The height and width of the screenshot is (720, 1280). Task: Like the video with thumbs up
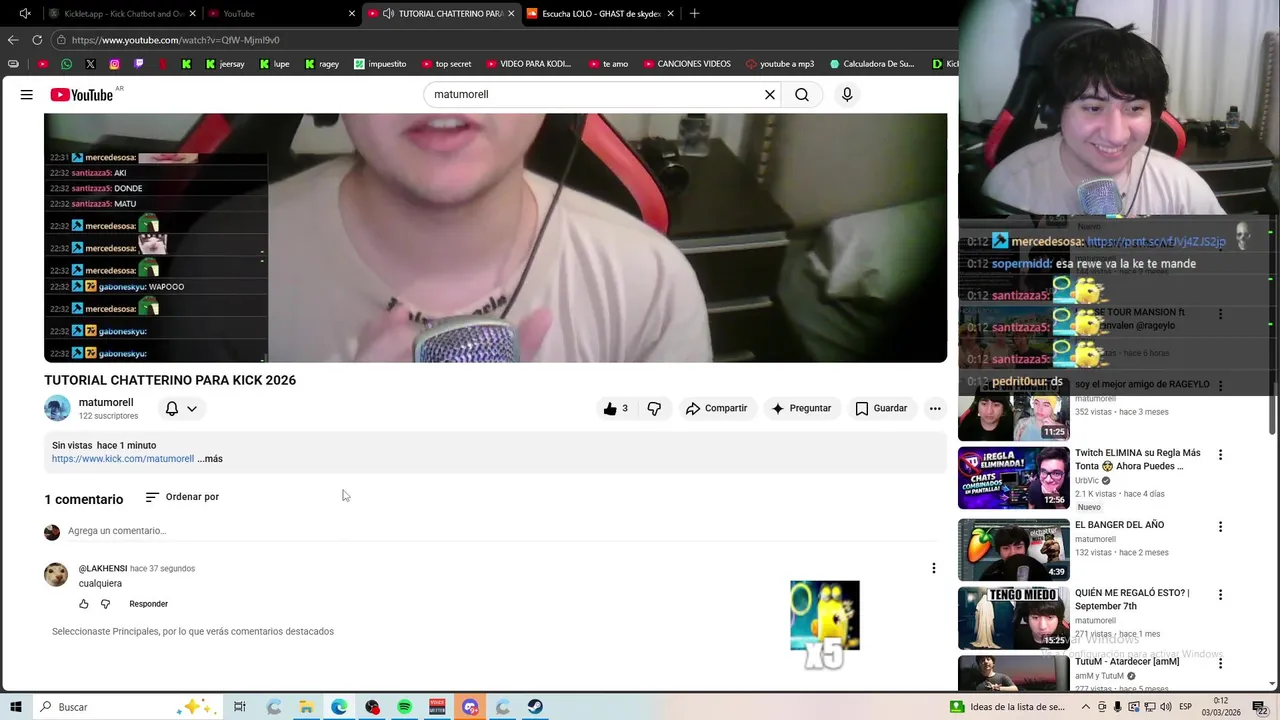[616, 408]
